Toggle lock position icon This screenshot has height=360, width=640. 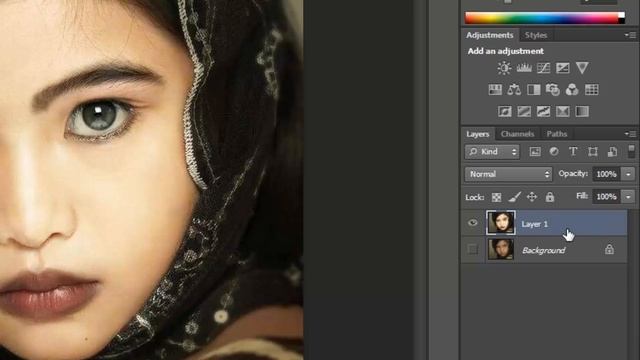(532, 197)
